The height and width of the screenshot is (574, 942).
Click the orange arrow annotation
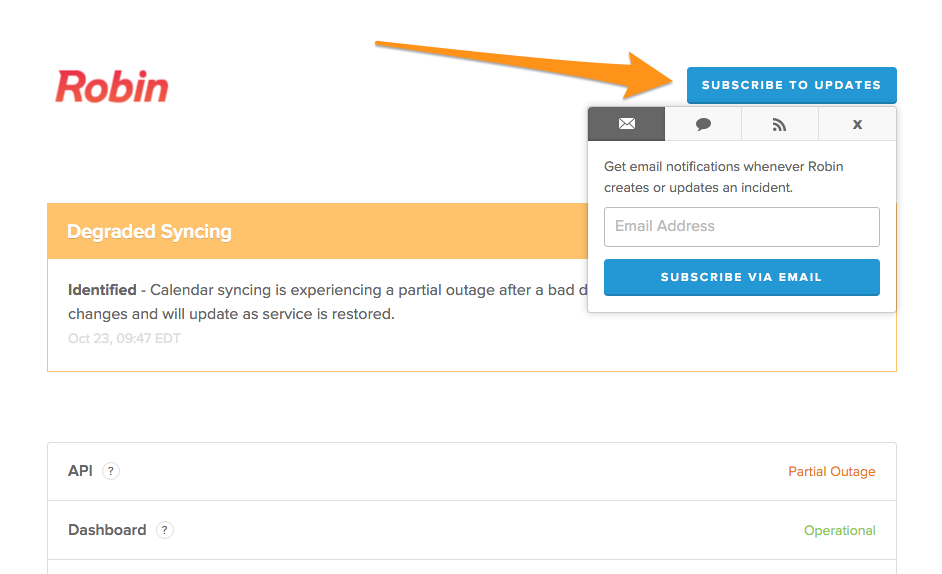click(524, 69)
